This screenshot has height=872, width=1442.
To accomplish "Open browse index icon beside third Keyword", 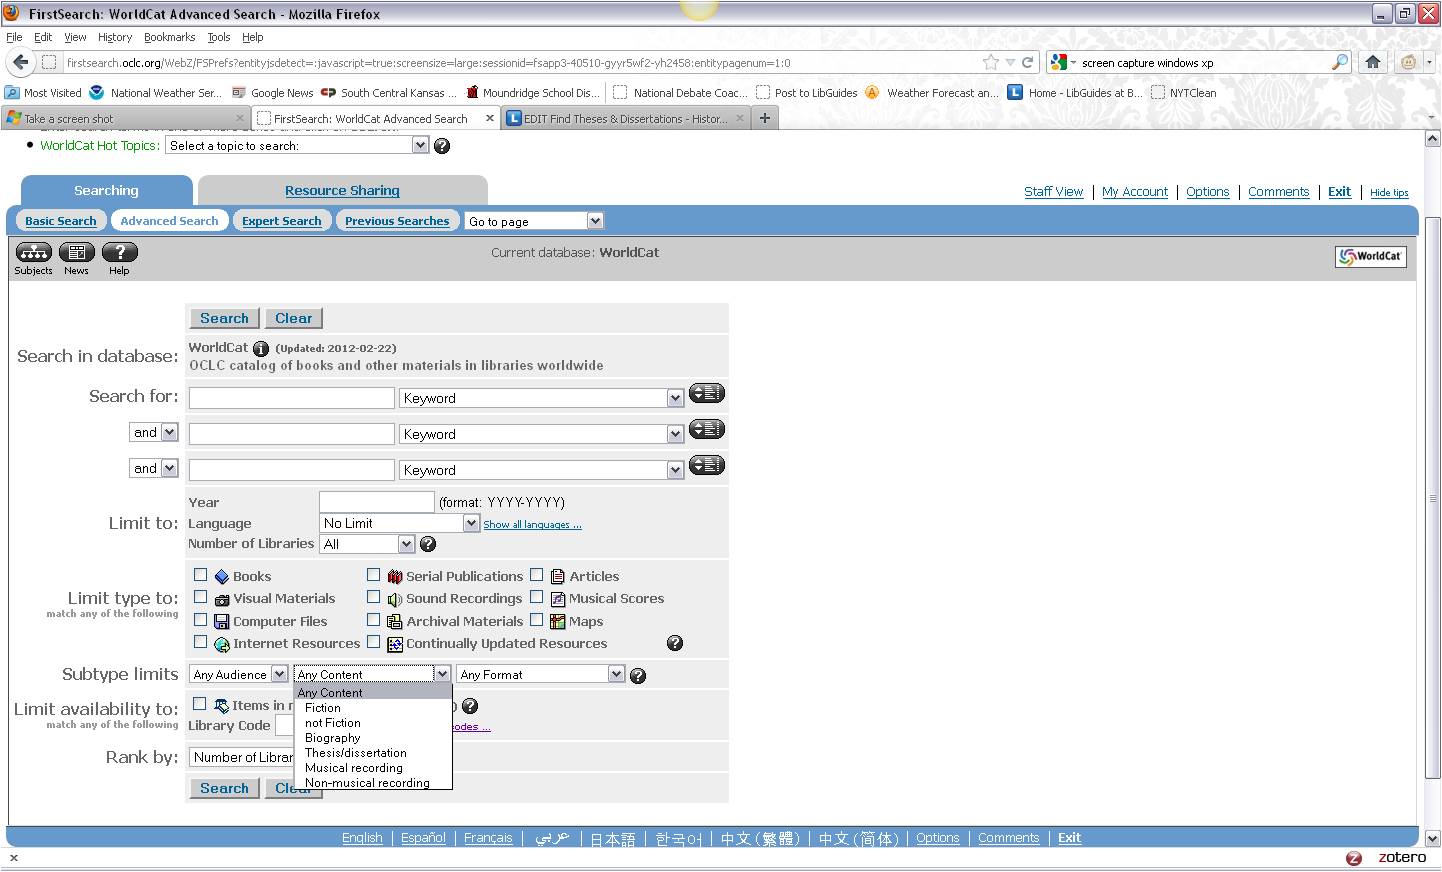I will click(706, 465).
